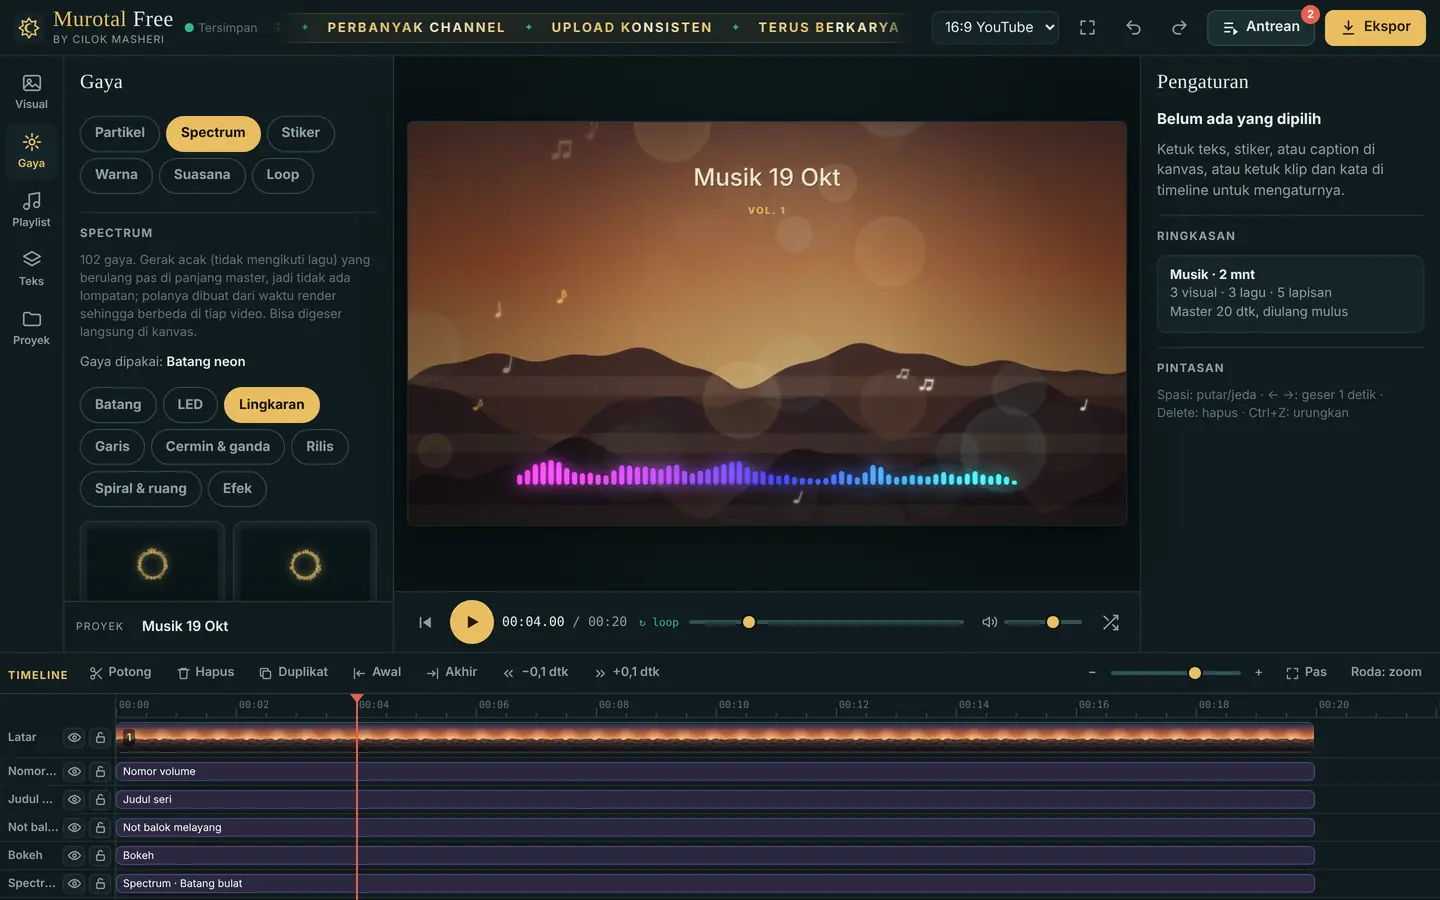Zoom in timeline with plus icon

click(1258, 673)
